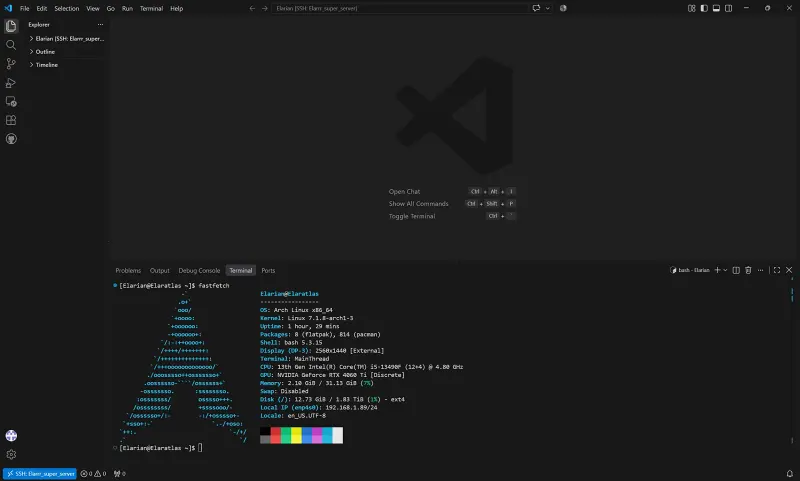Click errors and warnings count in status bar

[x=93, y=473]
